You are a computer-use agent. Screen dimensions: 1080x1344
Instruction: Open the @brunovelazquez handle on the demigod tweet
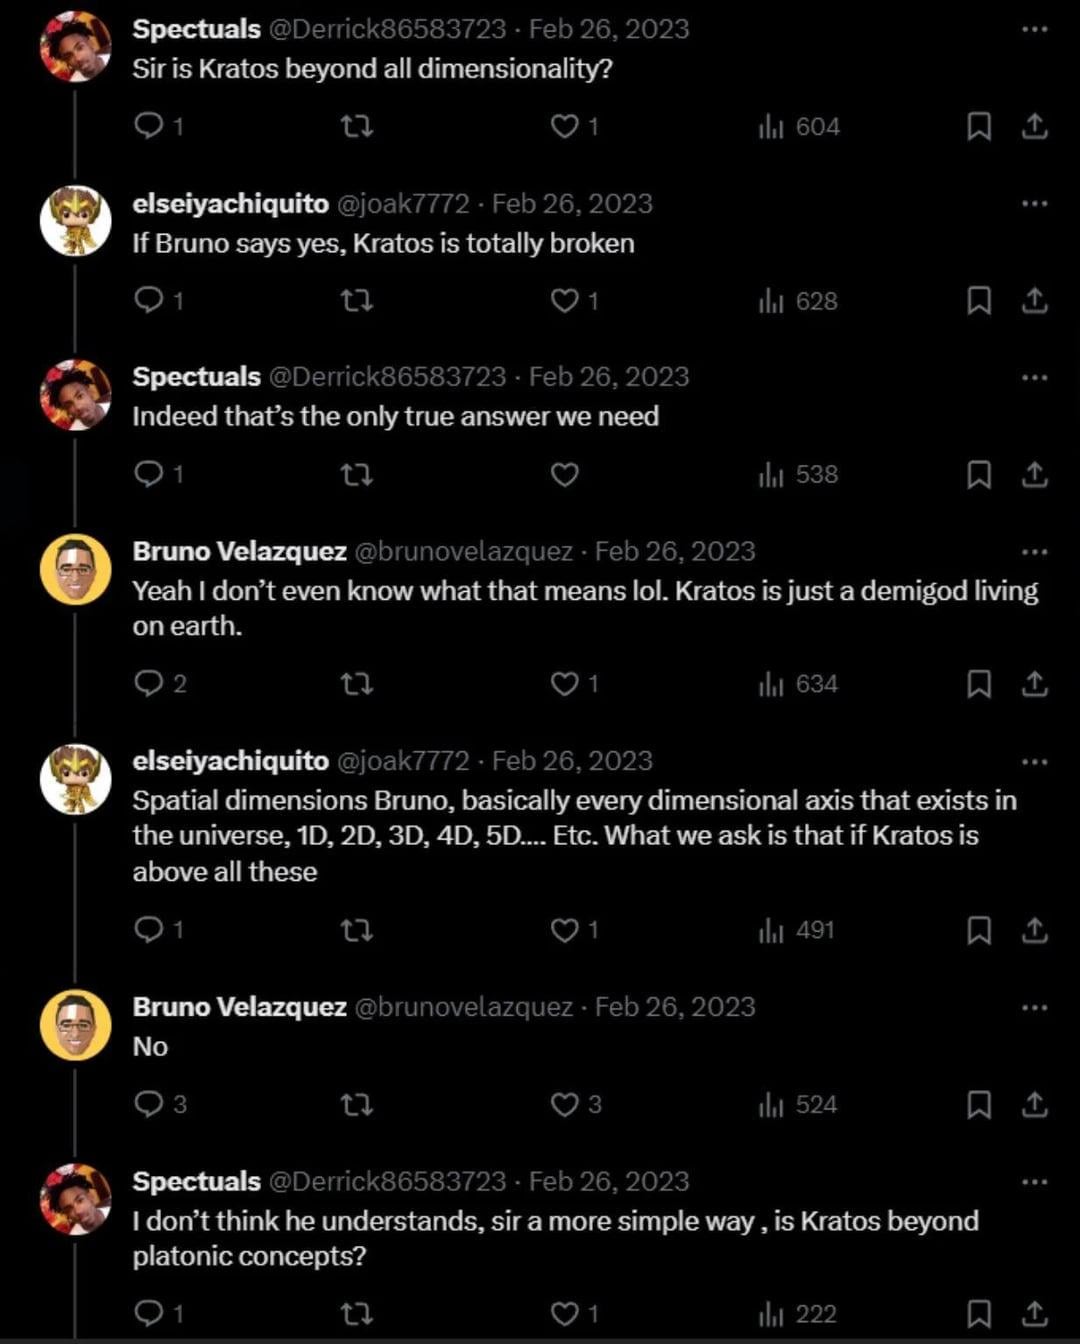464,552
